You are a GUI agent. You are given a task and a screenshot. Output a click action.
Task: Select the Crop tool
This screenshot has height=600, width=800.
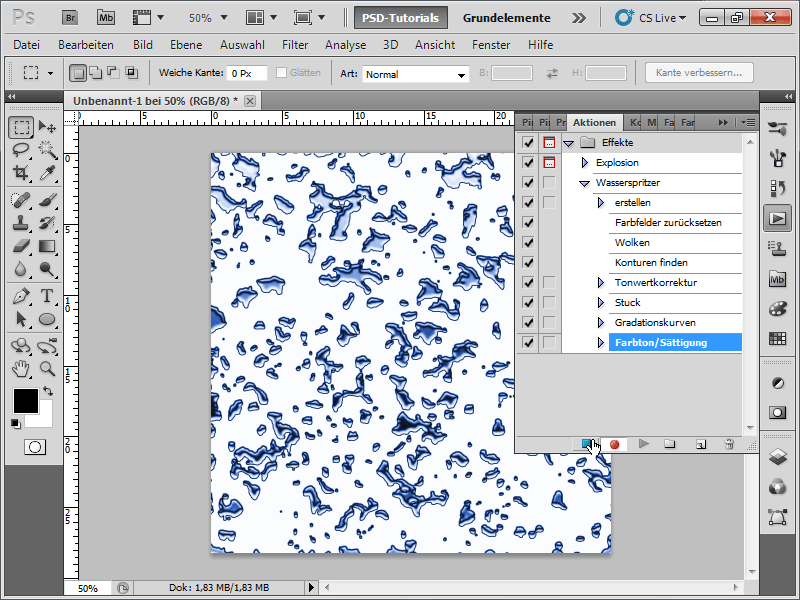point(21,173)
